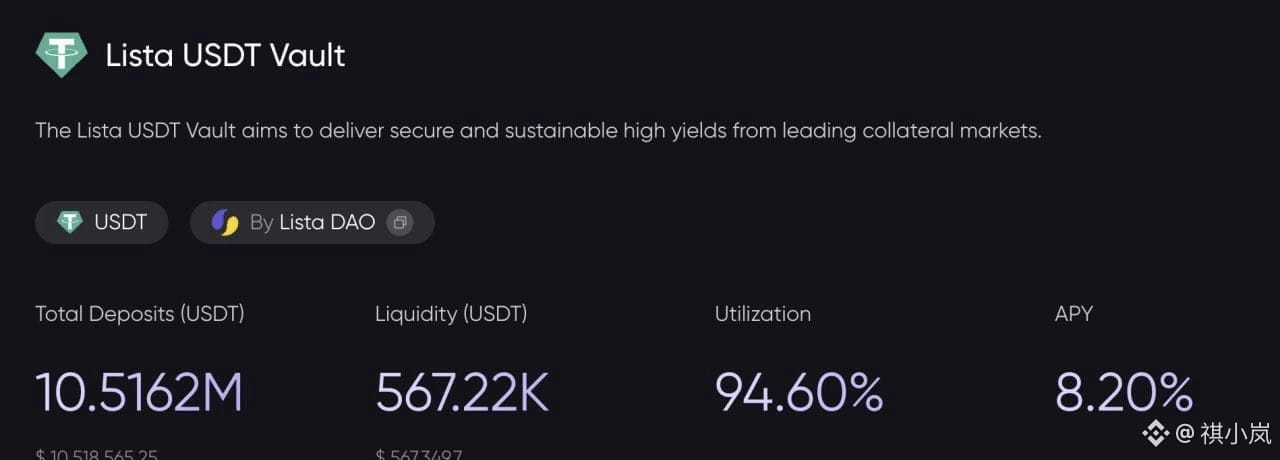
Task: Click the 10.5162M total deposits value
Action: click(139, 392)
